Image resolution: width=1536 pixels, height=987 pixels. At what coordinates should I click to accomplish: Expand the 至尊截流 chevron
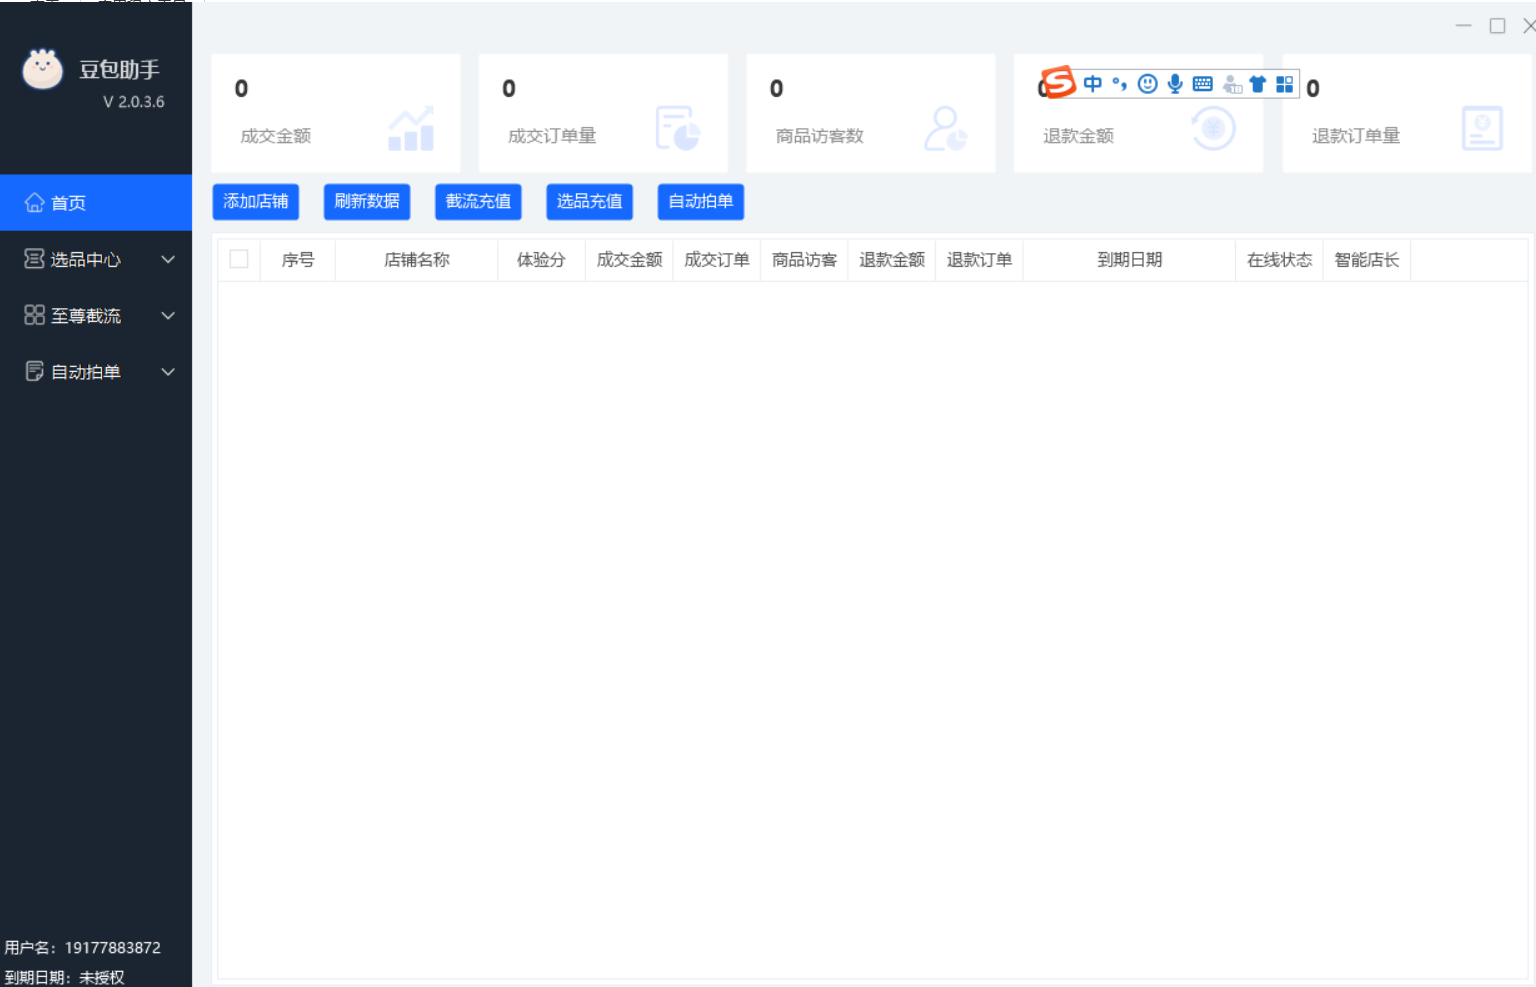(x=168, y=315)
